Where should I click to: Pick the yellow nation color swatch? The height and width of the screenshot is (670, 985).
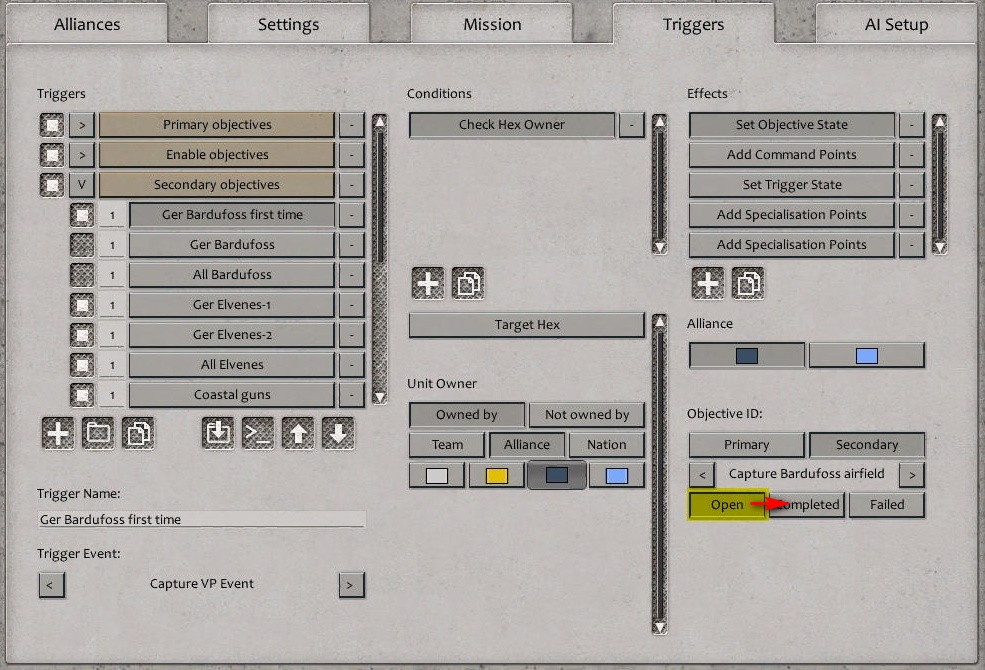tap(496, 474)
